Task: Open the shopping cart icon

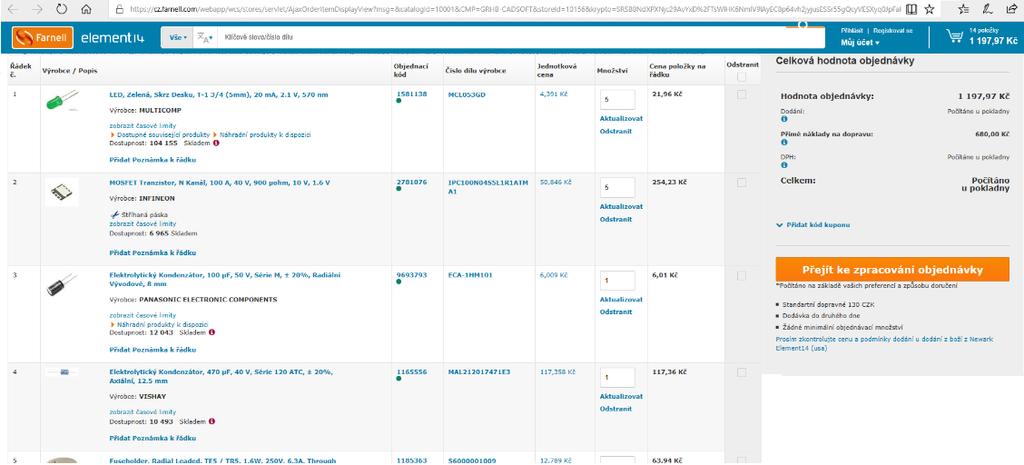Action: (x=955, y=37)
